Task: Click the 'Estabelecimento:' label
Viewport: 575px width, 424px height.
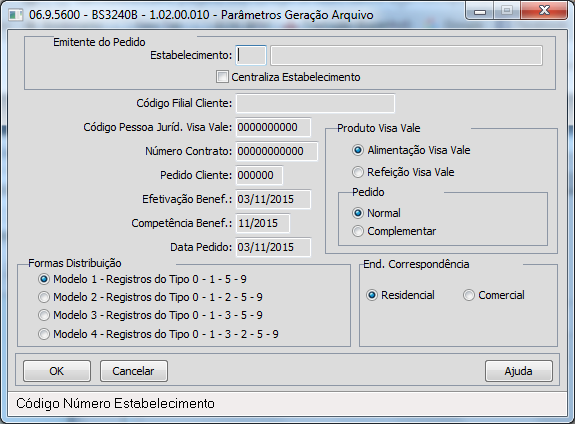Action: pos(191,55)
